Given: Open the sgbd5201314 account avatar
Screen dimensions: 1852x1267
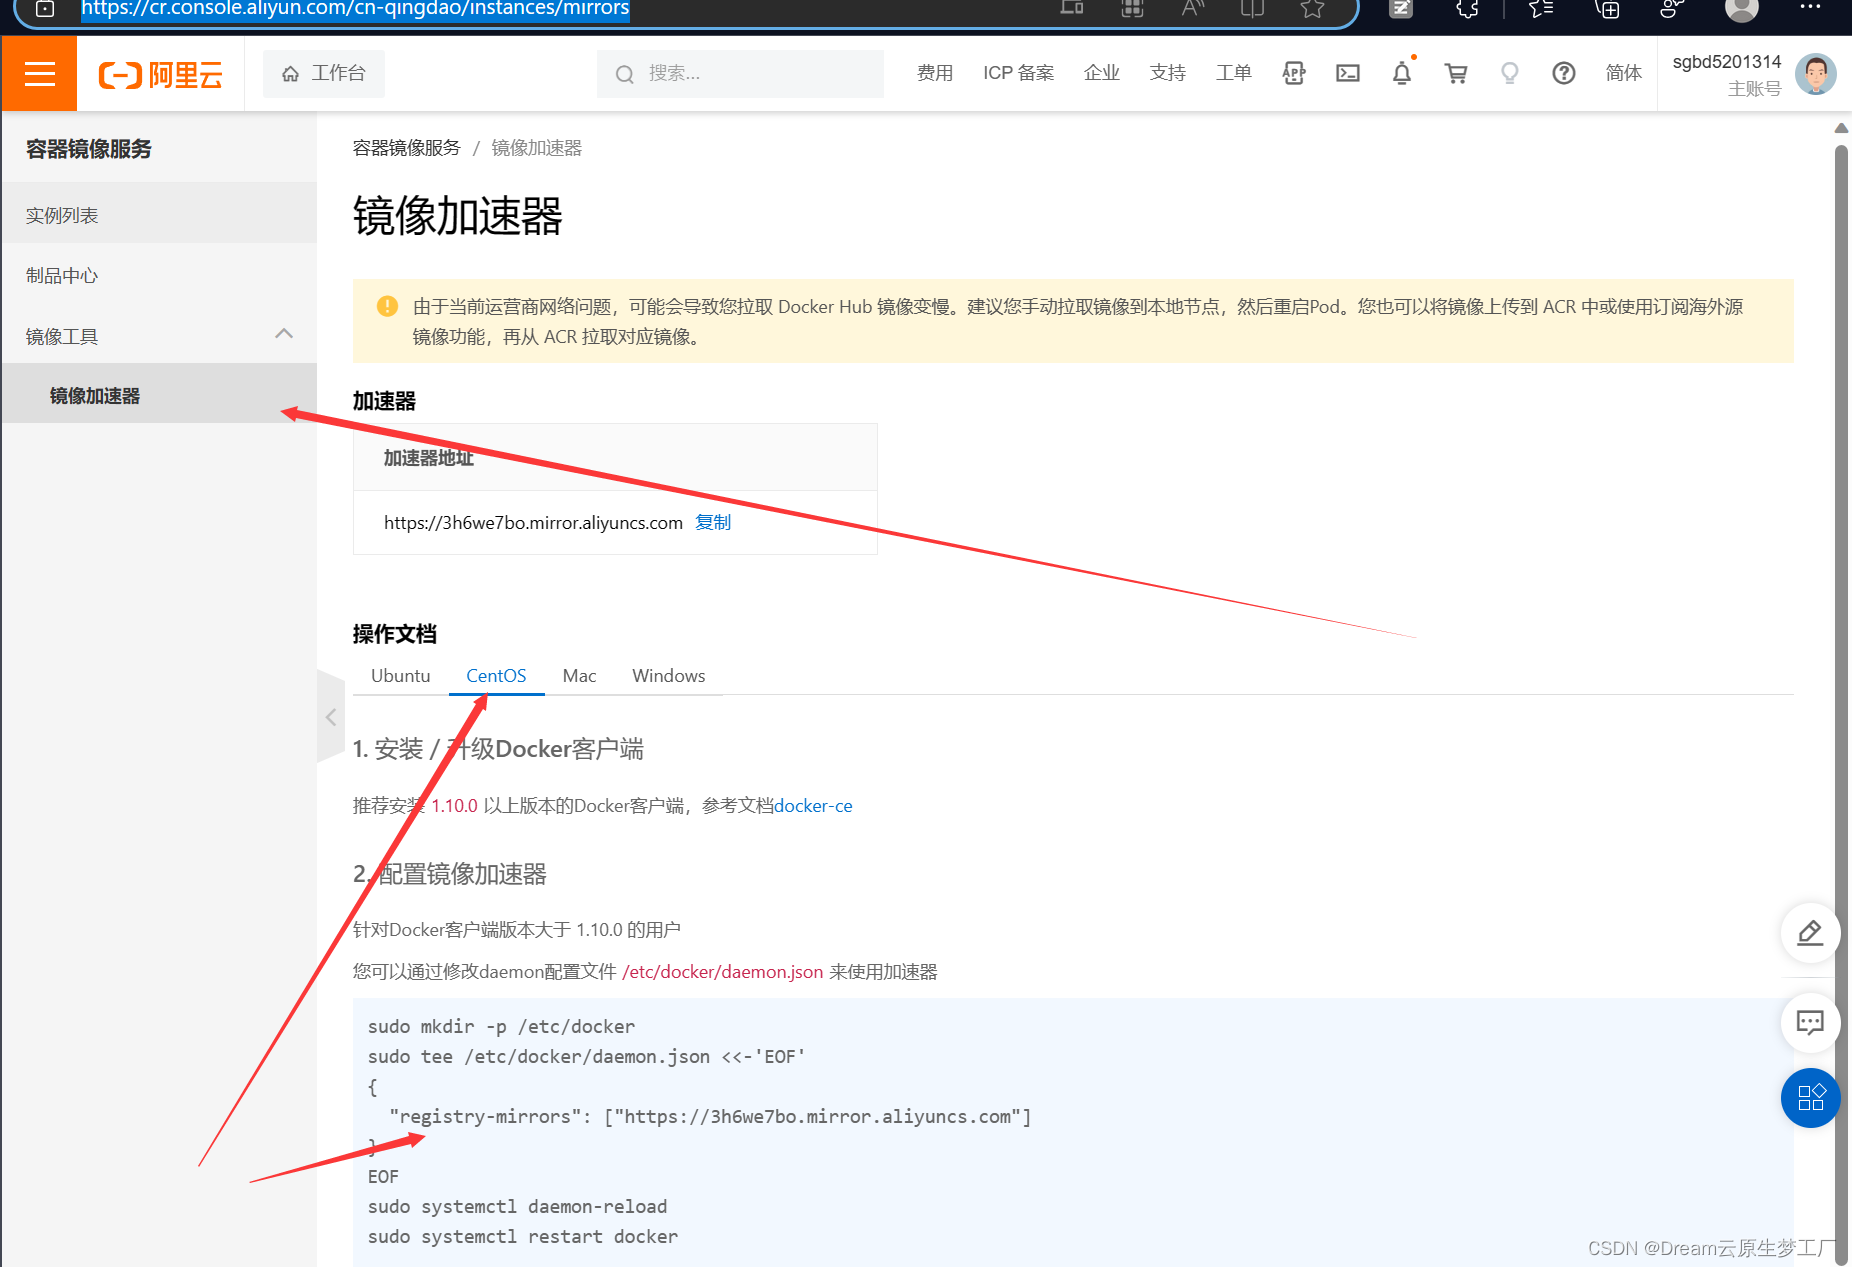Looking at the screenshot, I should tap(1816, 74).
